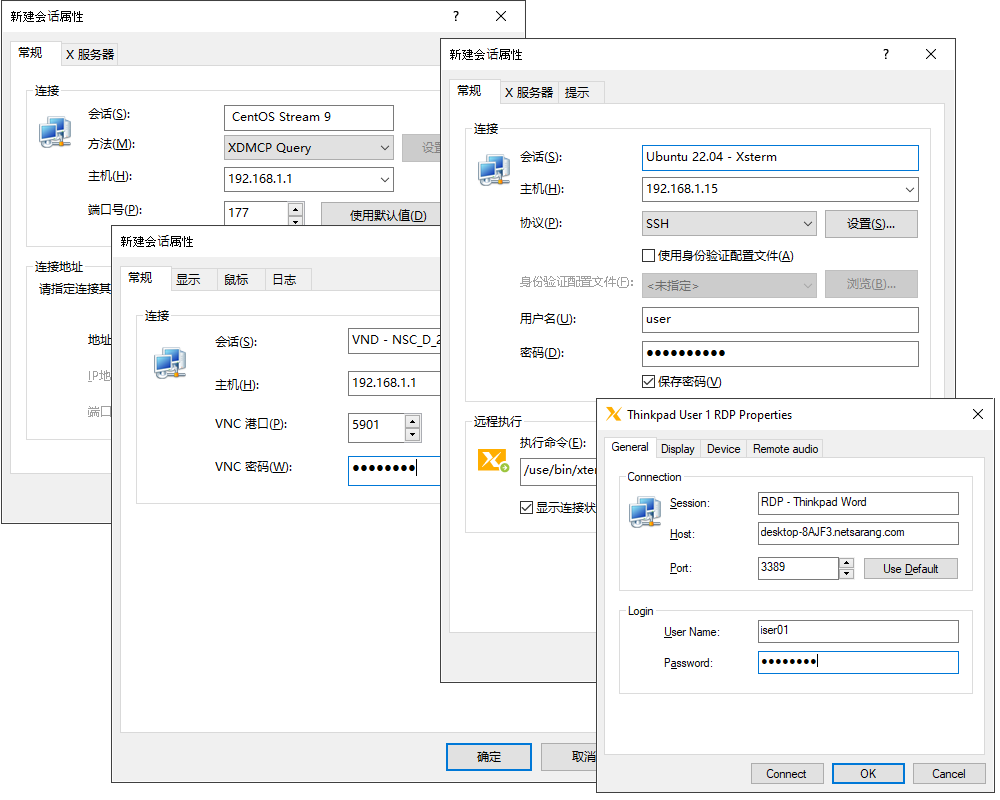Click the VND - NSC_D session name field

pos(394,341)
